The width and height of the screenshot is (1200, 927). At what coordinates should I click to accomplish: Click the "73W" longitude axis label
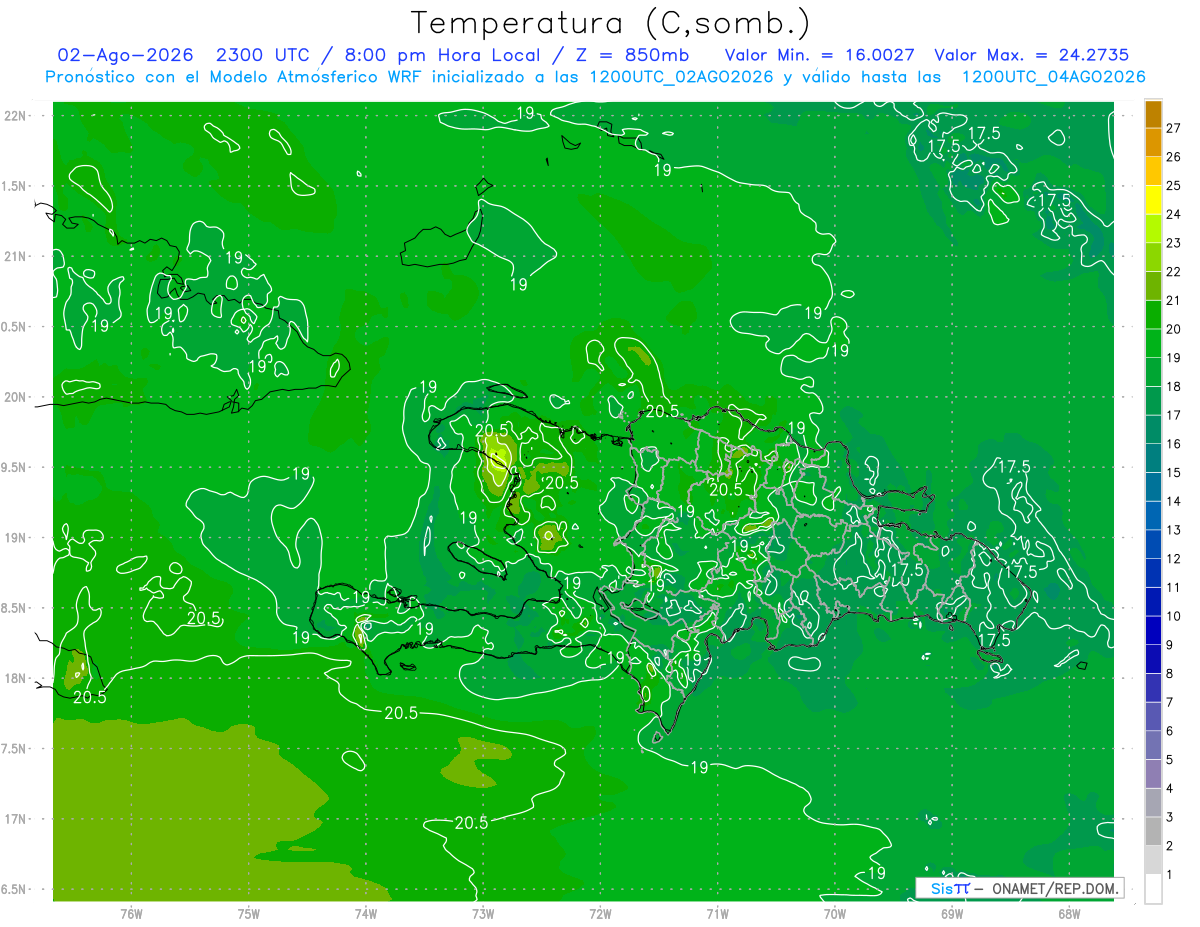tap(483, 913)
